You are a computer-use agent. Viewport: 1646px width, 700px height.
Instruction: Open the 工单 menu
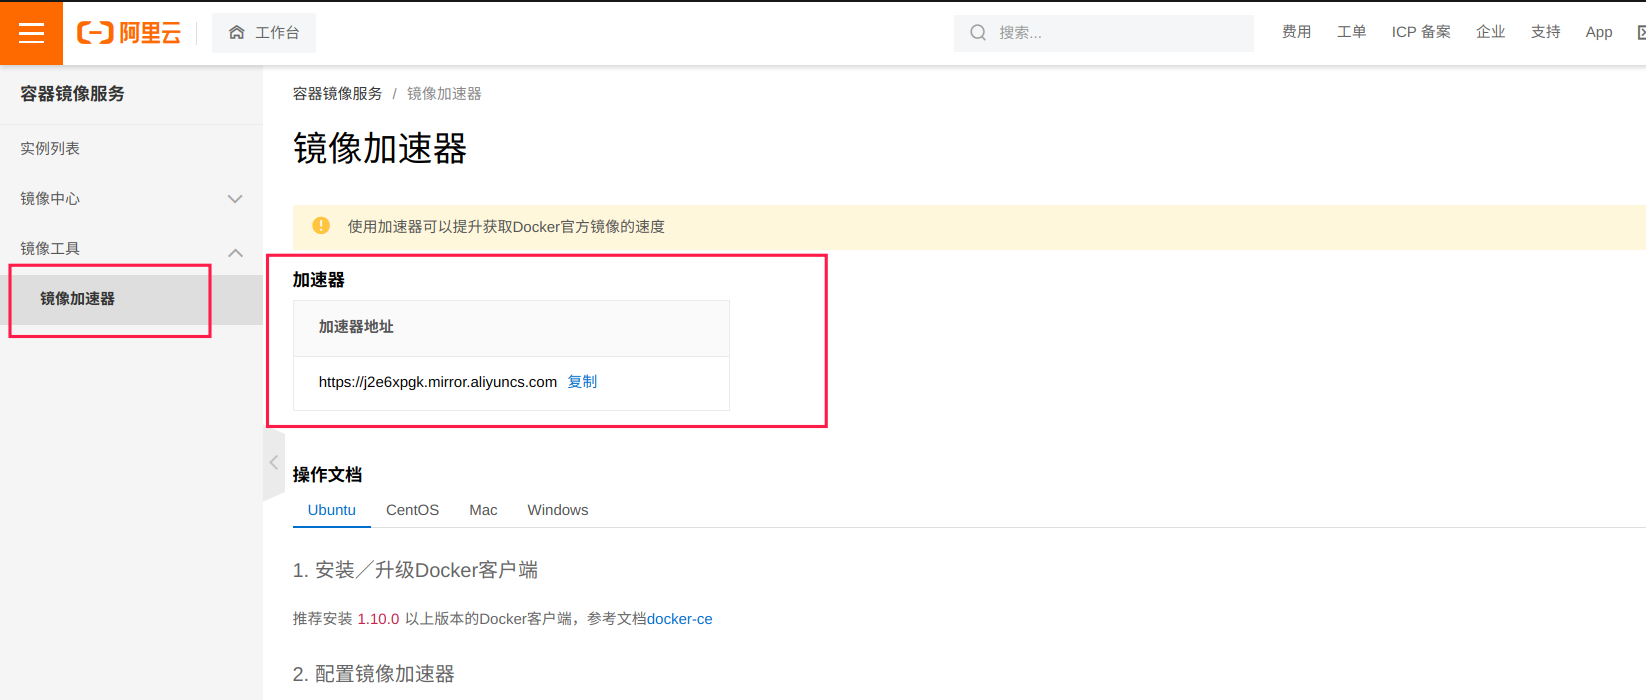pyautogui.click(x=1351, y=32)
